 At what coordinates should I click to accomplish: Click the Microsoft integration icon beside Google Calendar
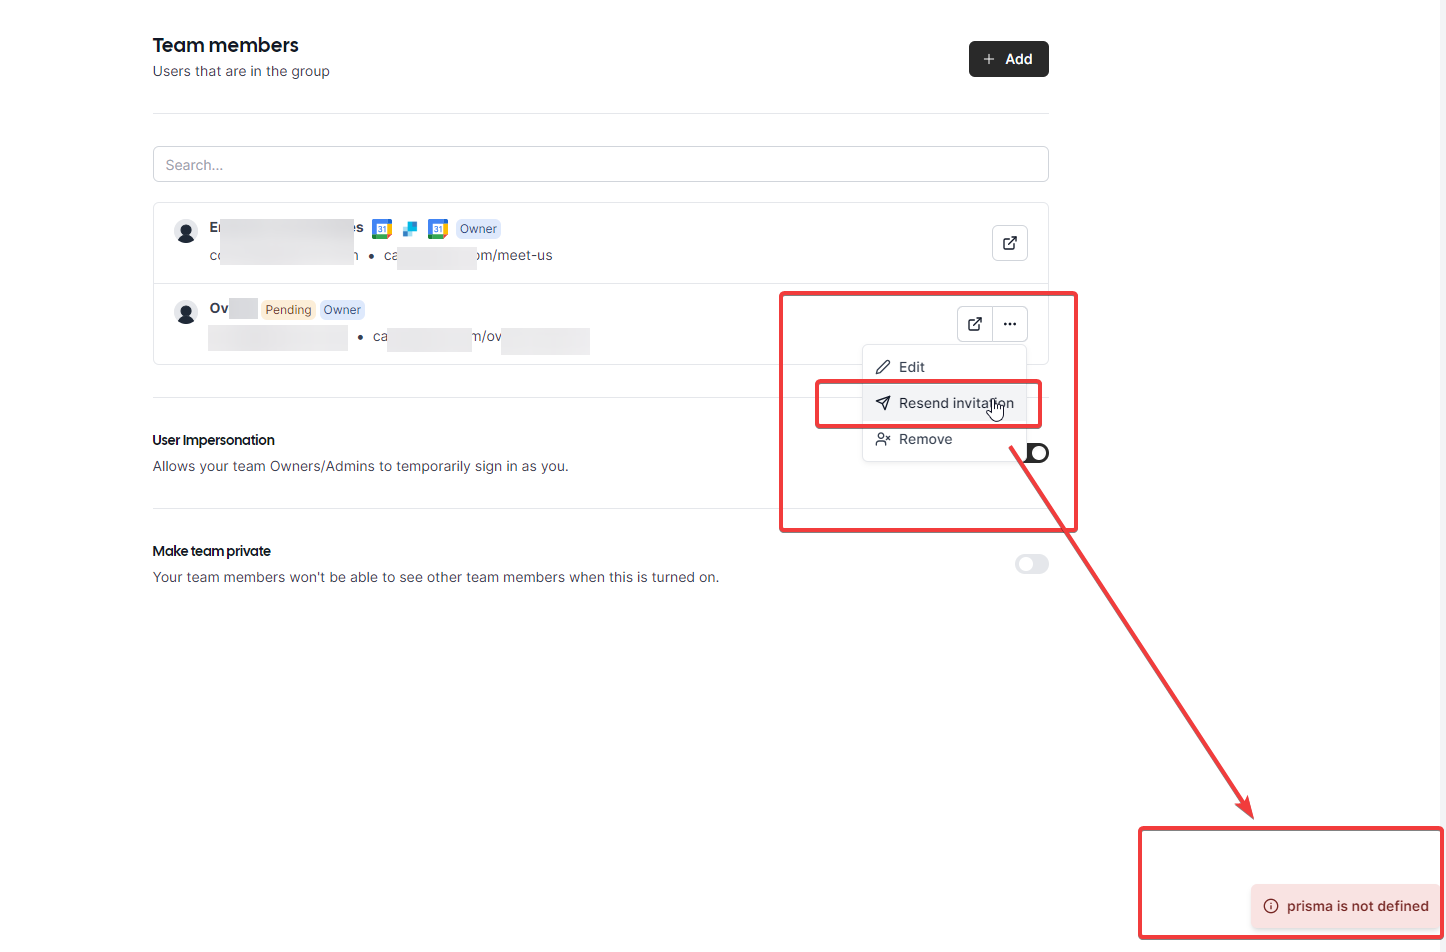coord(409,228)
